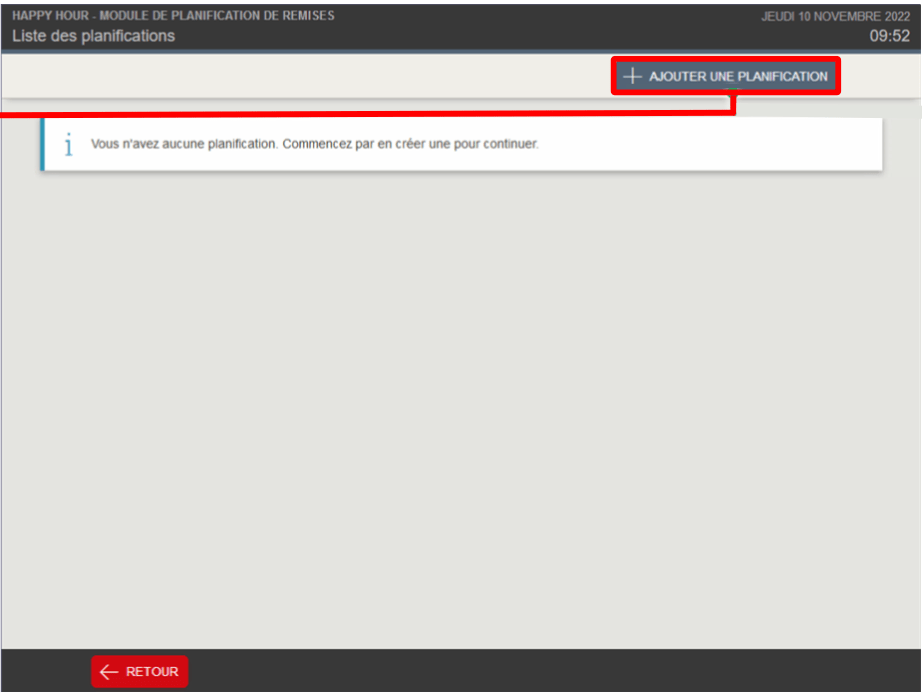Click the plus icon beside Ajouter une planification
This screenshot has height=696, width=922.
pos(632,76)
